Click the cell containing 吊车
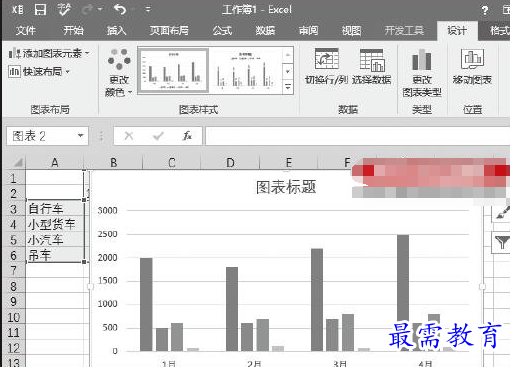Screen dimensions: 510x367 (x=55, y=255)
